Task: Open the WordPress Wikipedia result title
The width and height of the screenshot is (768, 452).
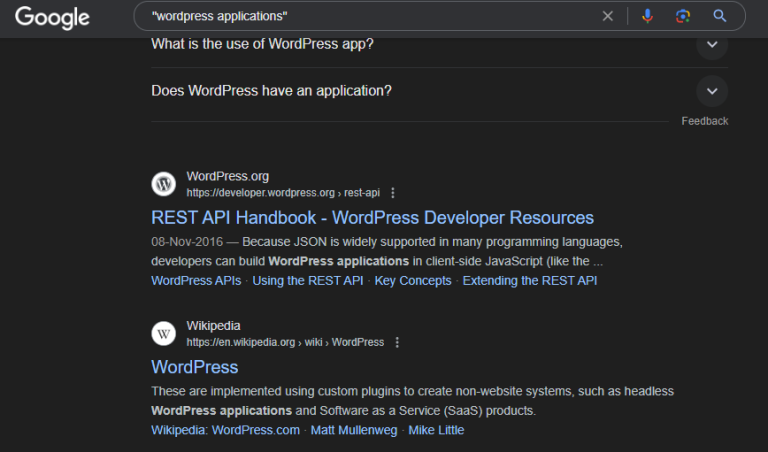Action: click(194, 367)
